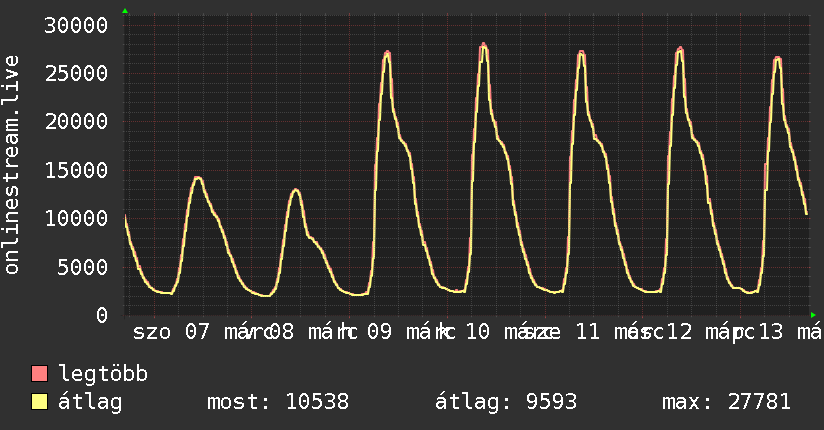
Task: Click the átlag: 9593 statistic
Action: [506, 403]
